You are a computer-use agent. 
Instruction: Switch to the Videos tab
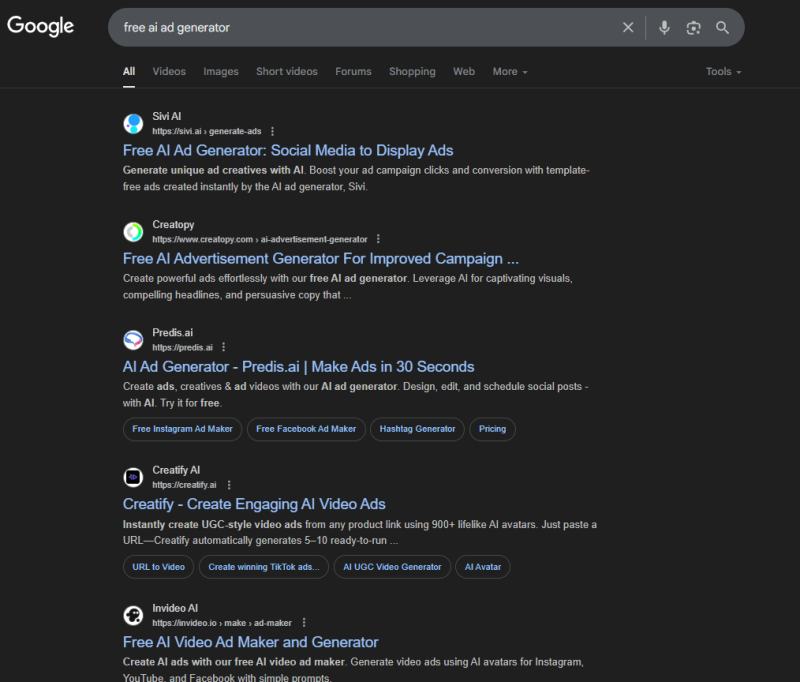(169, 72)
